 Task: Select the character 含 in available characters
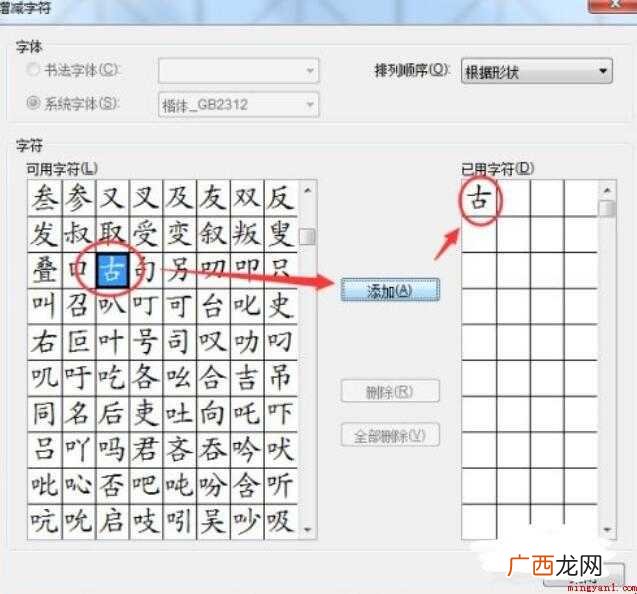click(x=247, y=486)
